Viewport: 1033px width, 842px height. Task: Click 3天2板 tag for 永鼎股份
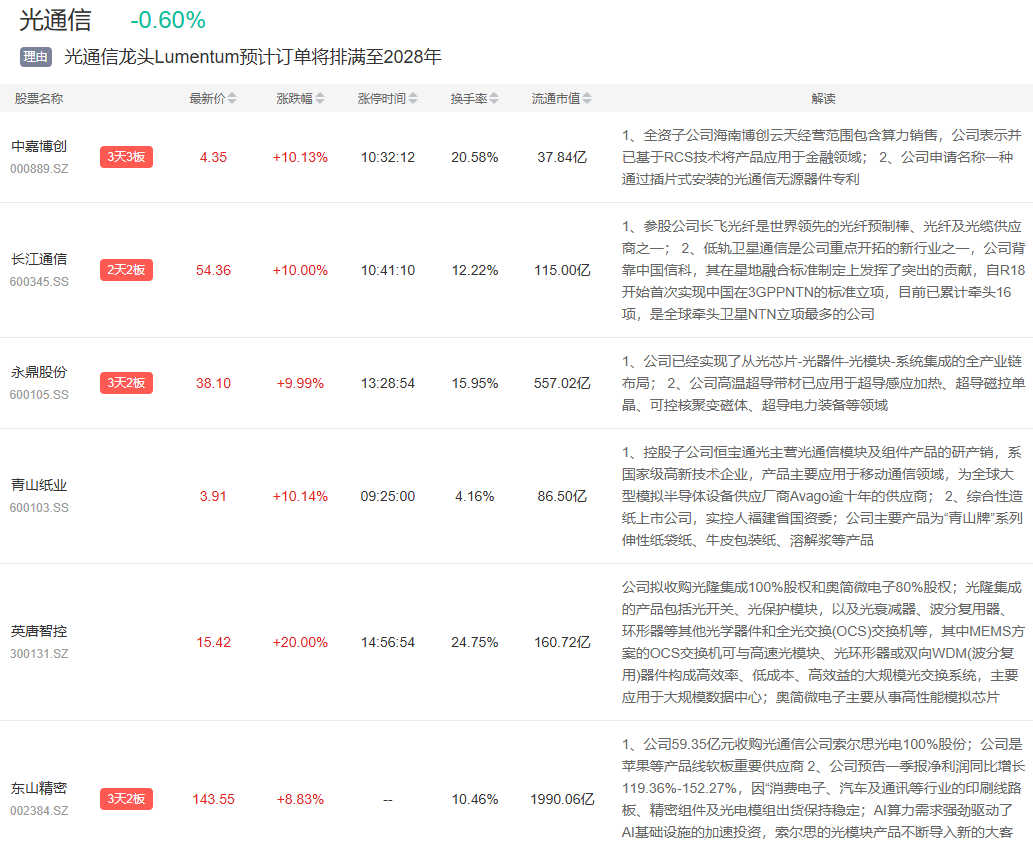(x=126, y=383)
